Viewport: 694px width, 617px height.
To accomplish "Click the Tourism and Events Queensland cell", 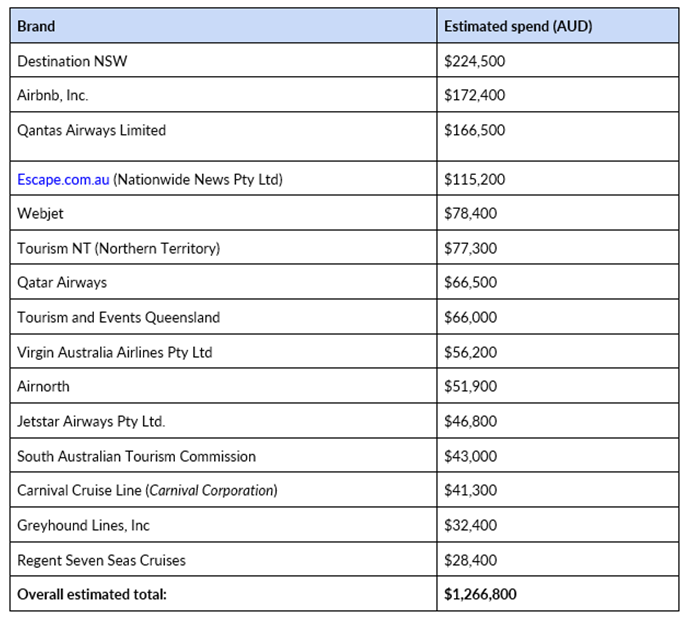I will (118, 317).
